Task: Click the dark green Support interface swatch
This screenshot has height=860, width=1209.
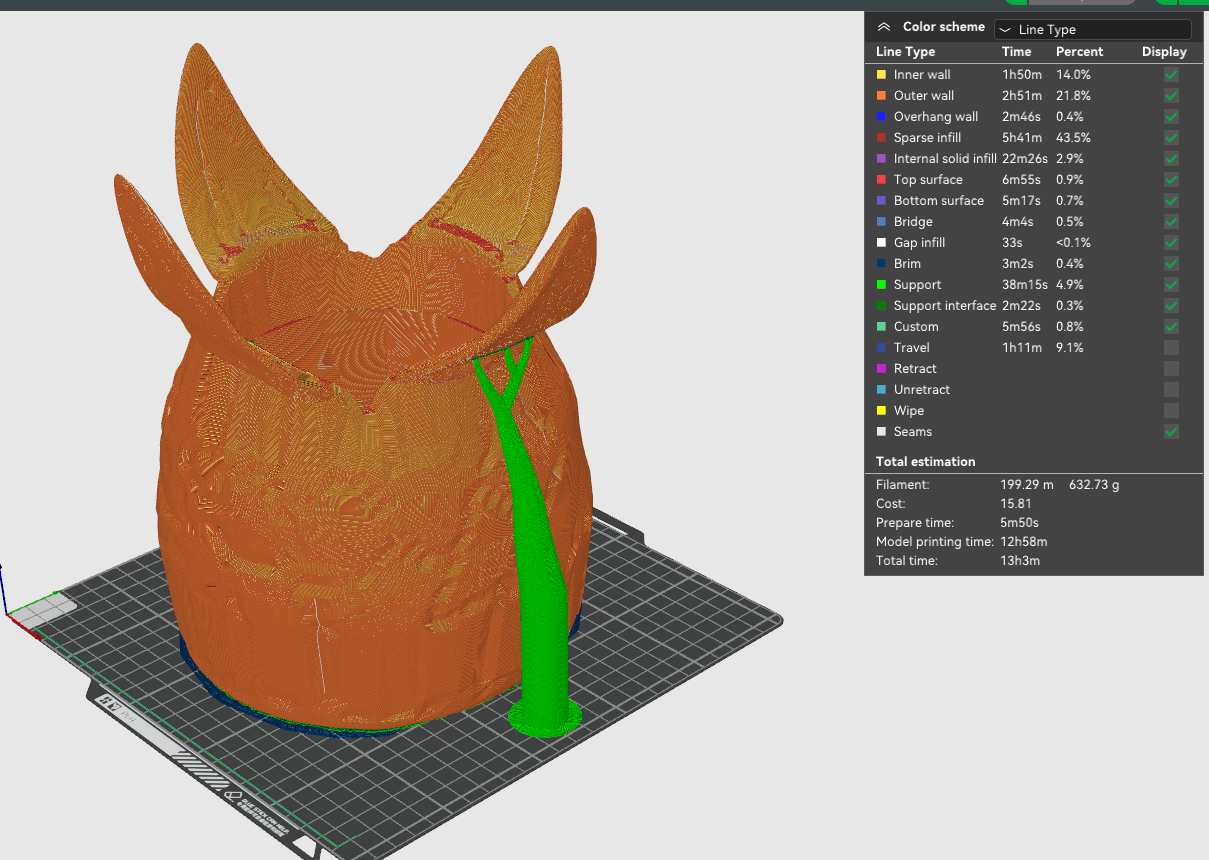Action: click(881, 306)
